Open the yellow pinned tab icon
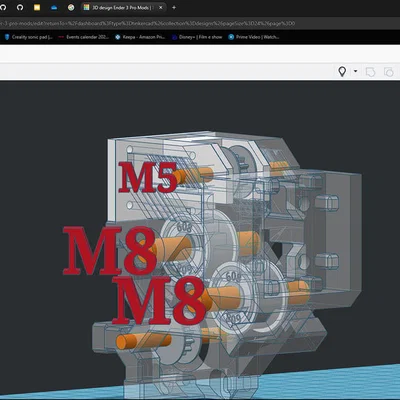400x400 pixels. tap(37, 7)
